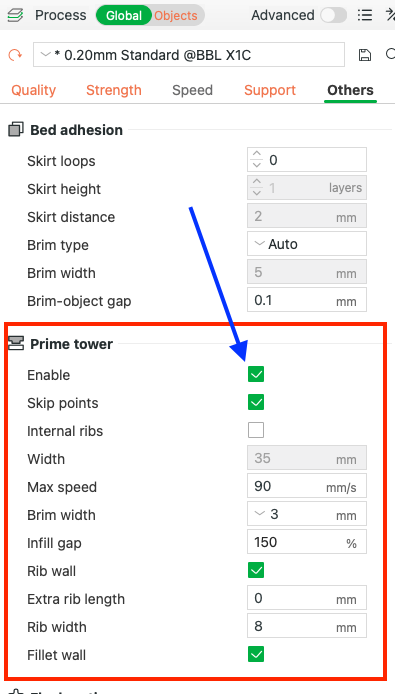This screenshot has height=694, width=395.
Task: Toggle the Advanced mode switch
Action: [x=333, y=15]
